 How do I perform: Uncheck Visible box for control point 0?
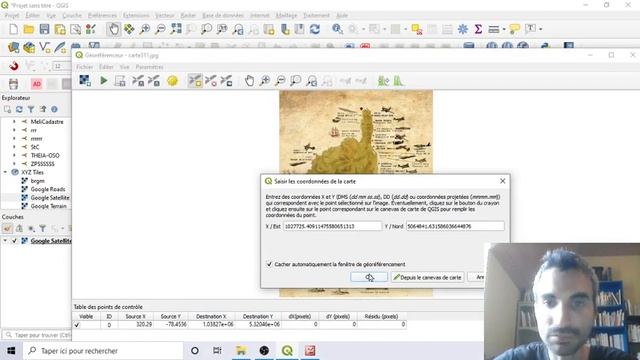77,325
